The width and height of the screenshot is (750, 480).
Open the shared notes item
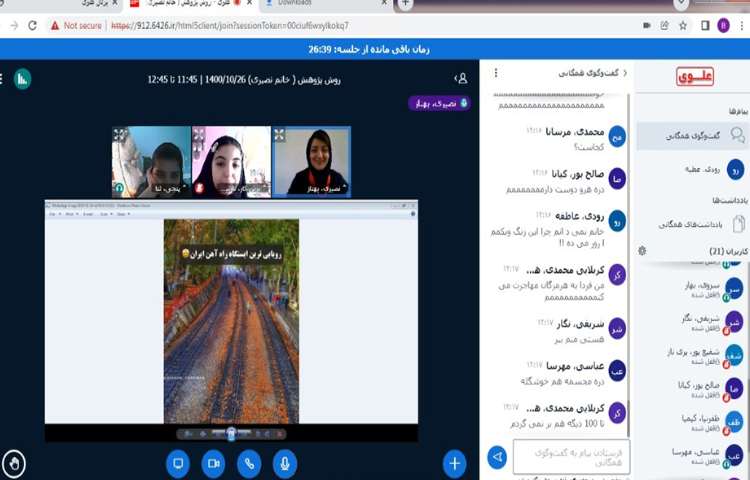pyautogui.click(x=692, y=225)
